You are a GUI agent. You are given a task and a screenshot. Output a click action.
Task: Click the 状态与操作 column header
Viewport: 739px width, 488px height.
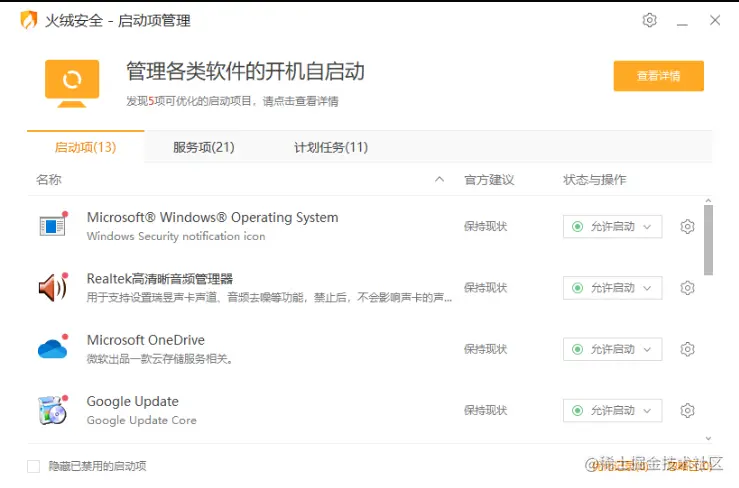pyautogui.click(x=594, y=180)
